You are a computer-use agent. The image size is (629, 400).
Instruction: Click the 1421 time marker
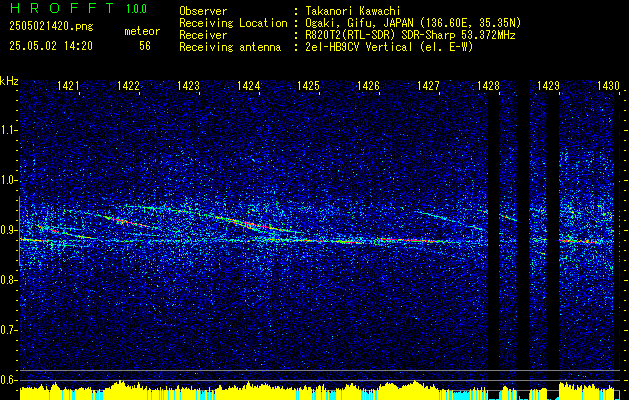point(68,86)
